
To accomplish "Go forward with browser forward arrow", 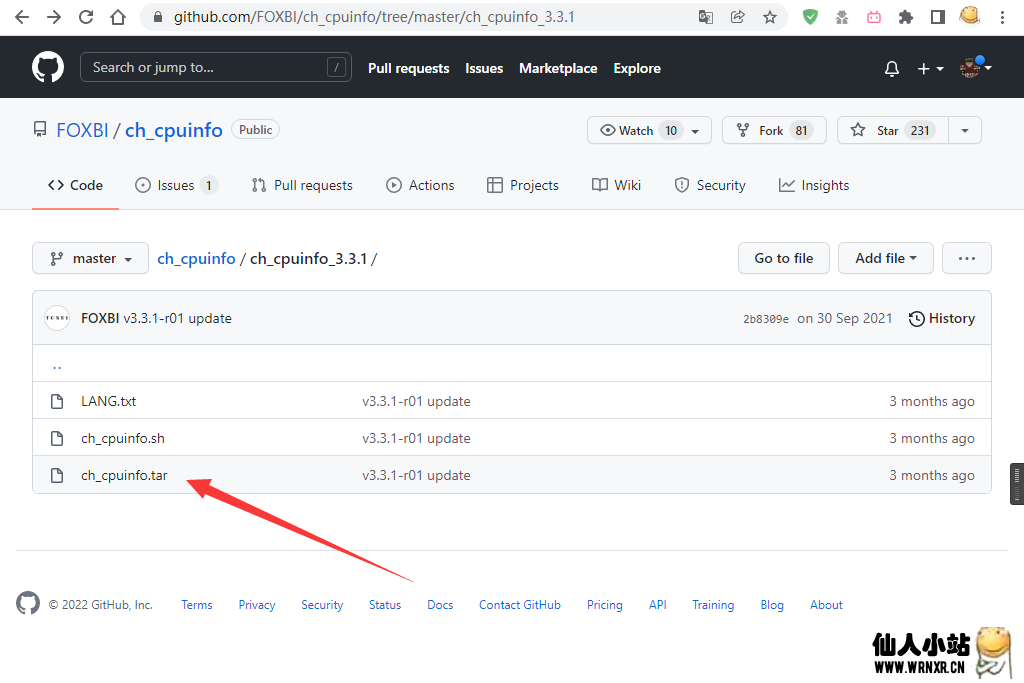I will click(54, 17).
